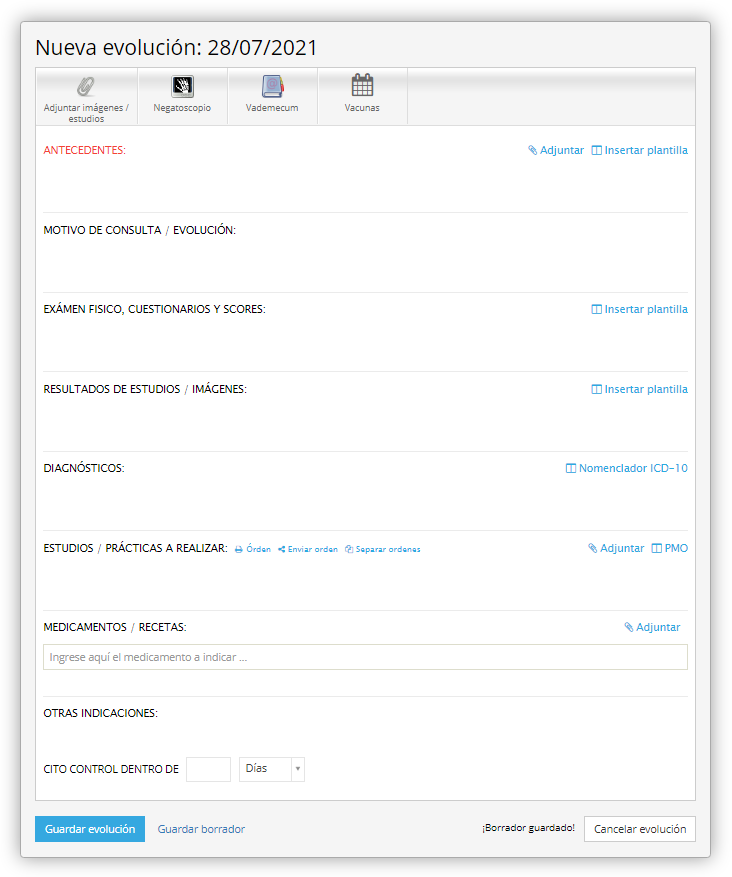Click Guardar borrador link

tap(201, 829)
